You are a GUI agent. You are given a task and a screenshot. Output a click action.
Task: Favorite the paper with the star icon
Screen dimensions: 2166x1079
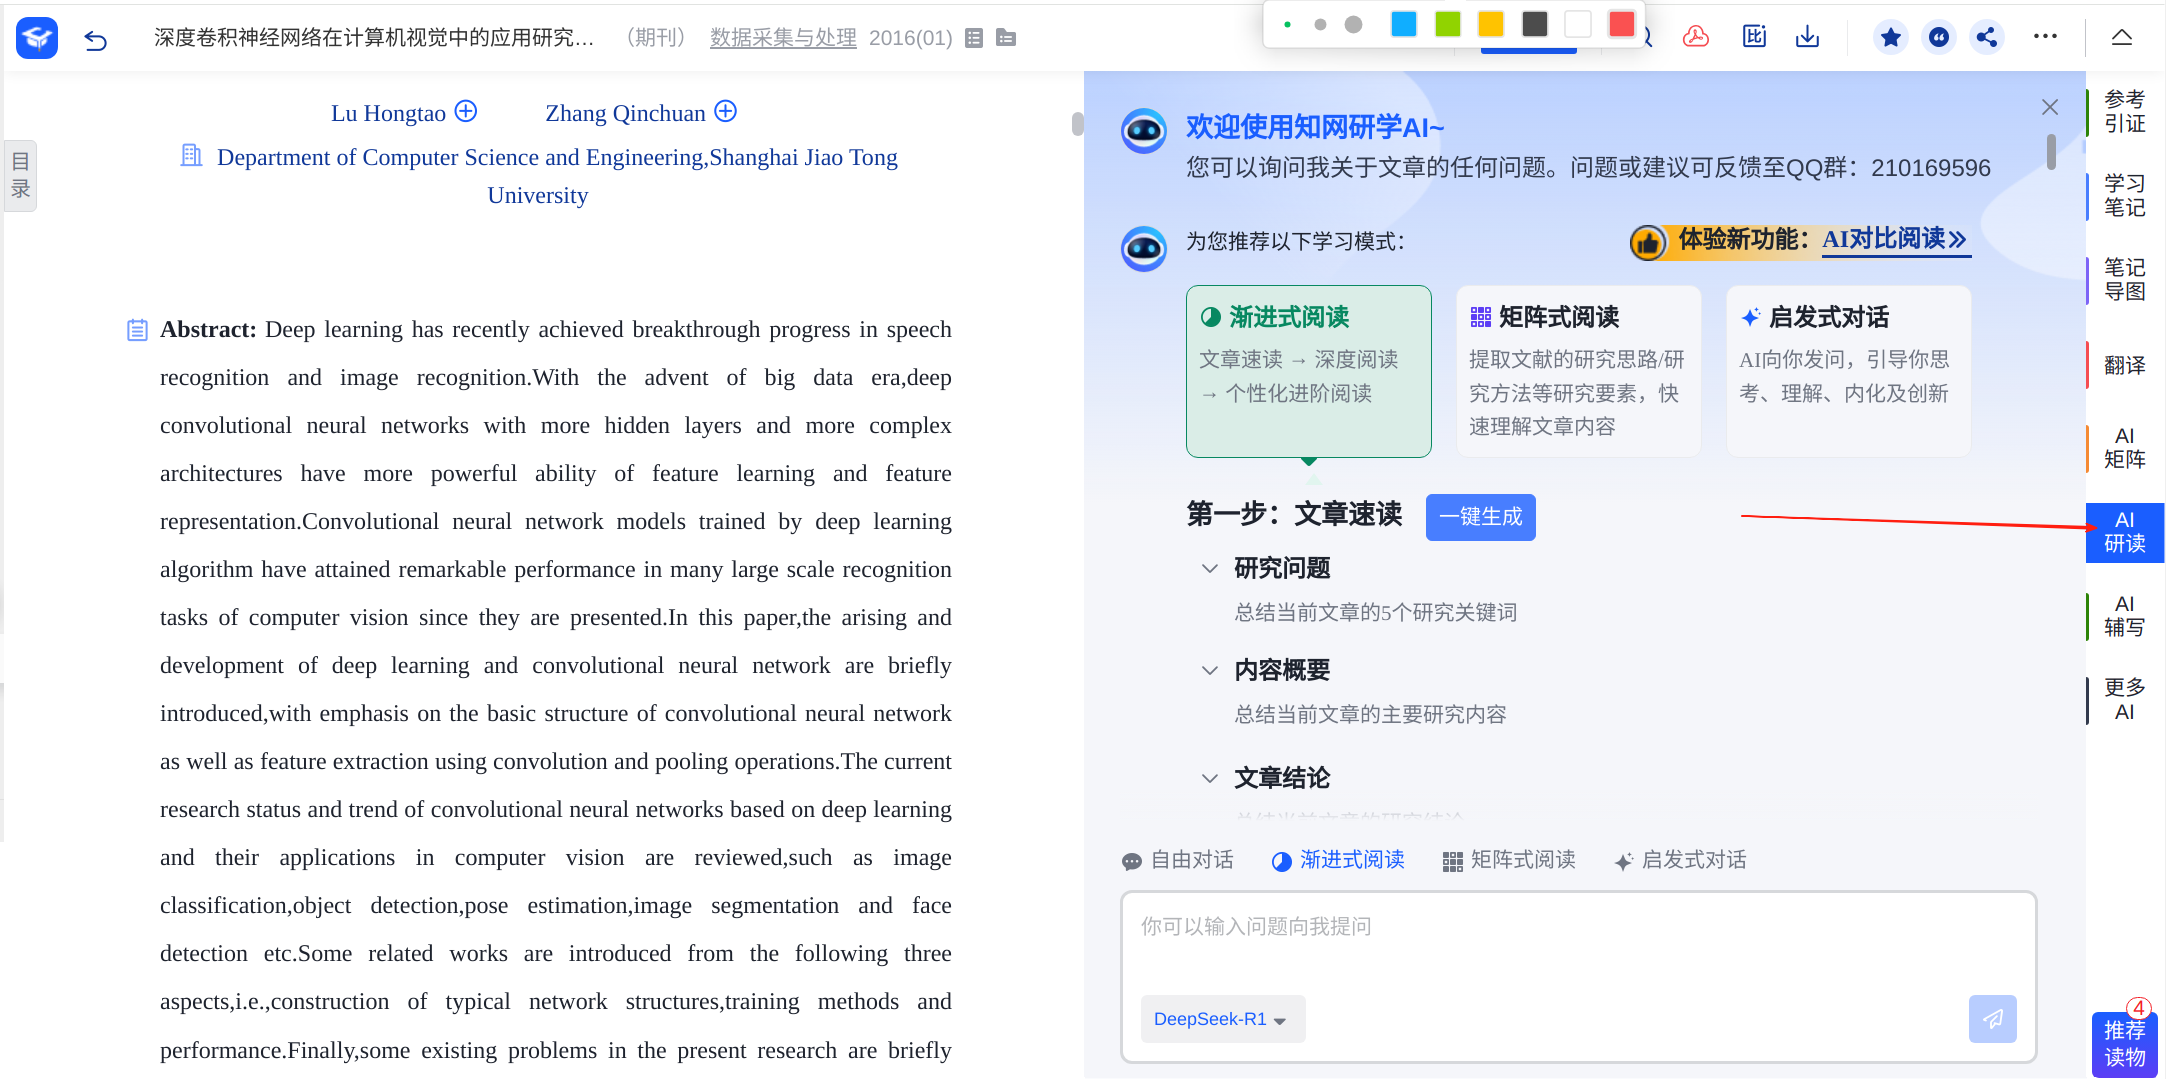click(1890, 38)
